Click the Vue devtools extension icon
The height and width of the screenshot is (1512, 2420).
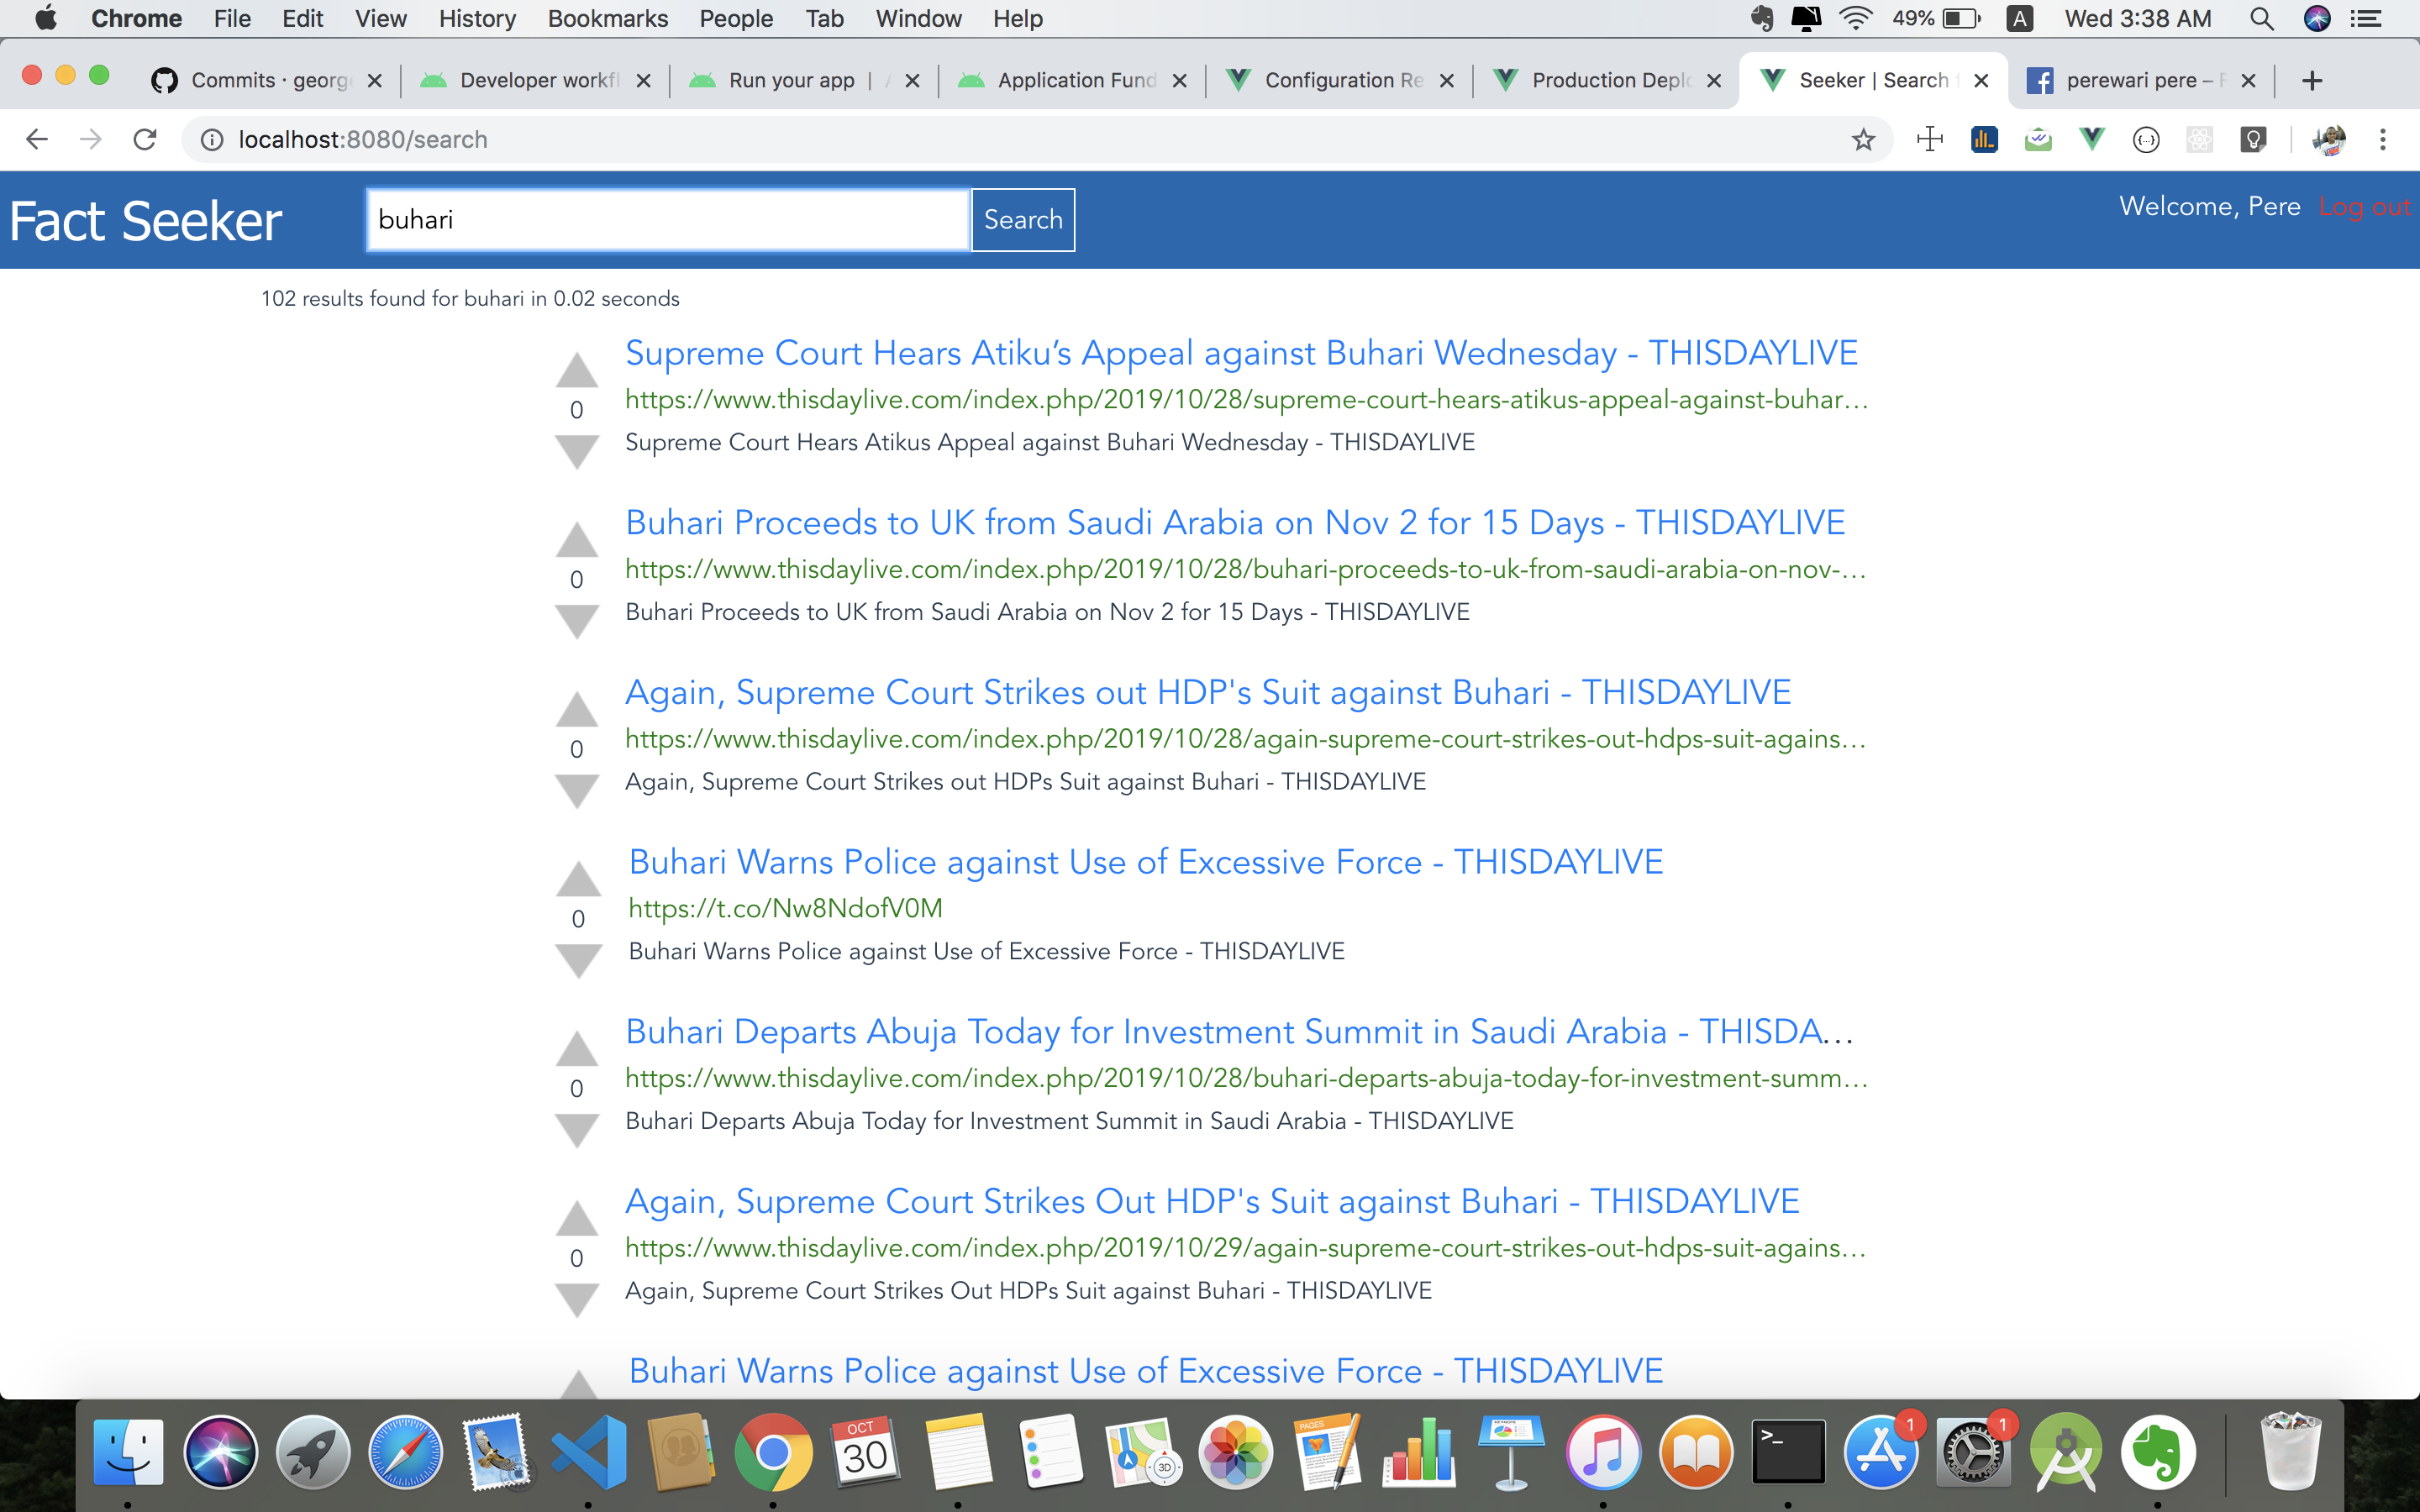click(x=2091, y=139)
